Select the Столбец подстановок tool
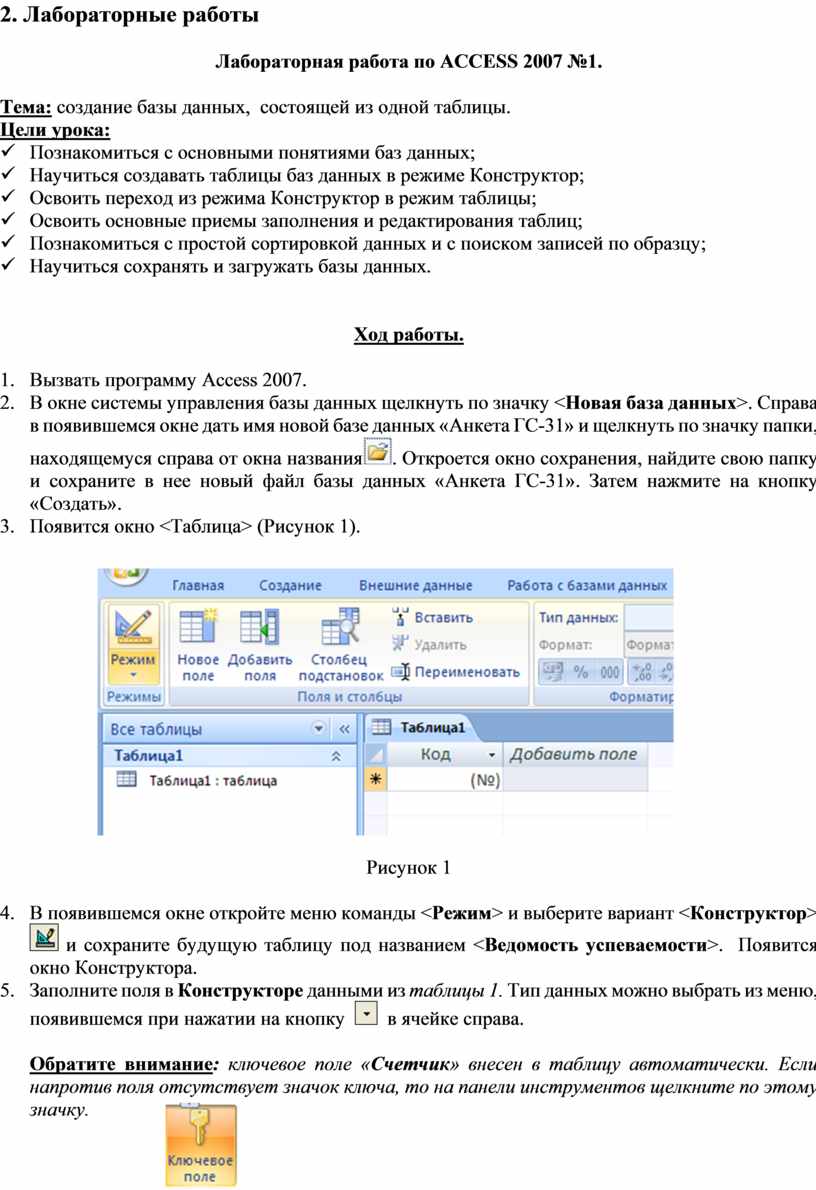This screenshot has height=1190, width=816. [x=340, y=645]
